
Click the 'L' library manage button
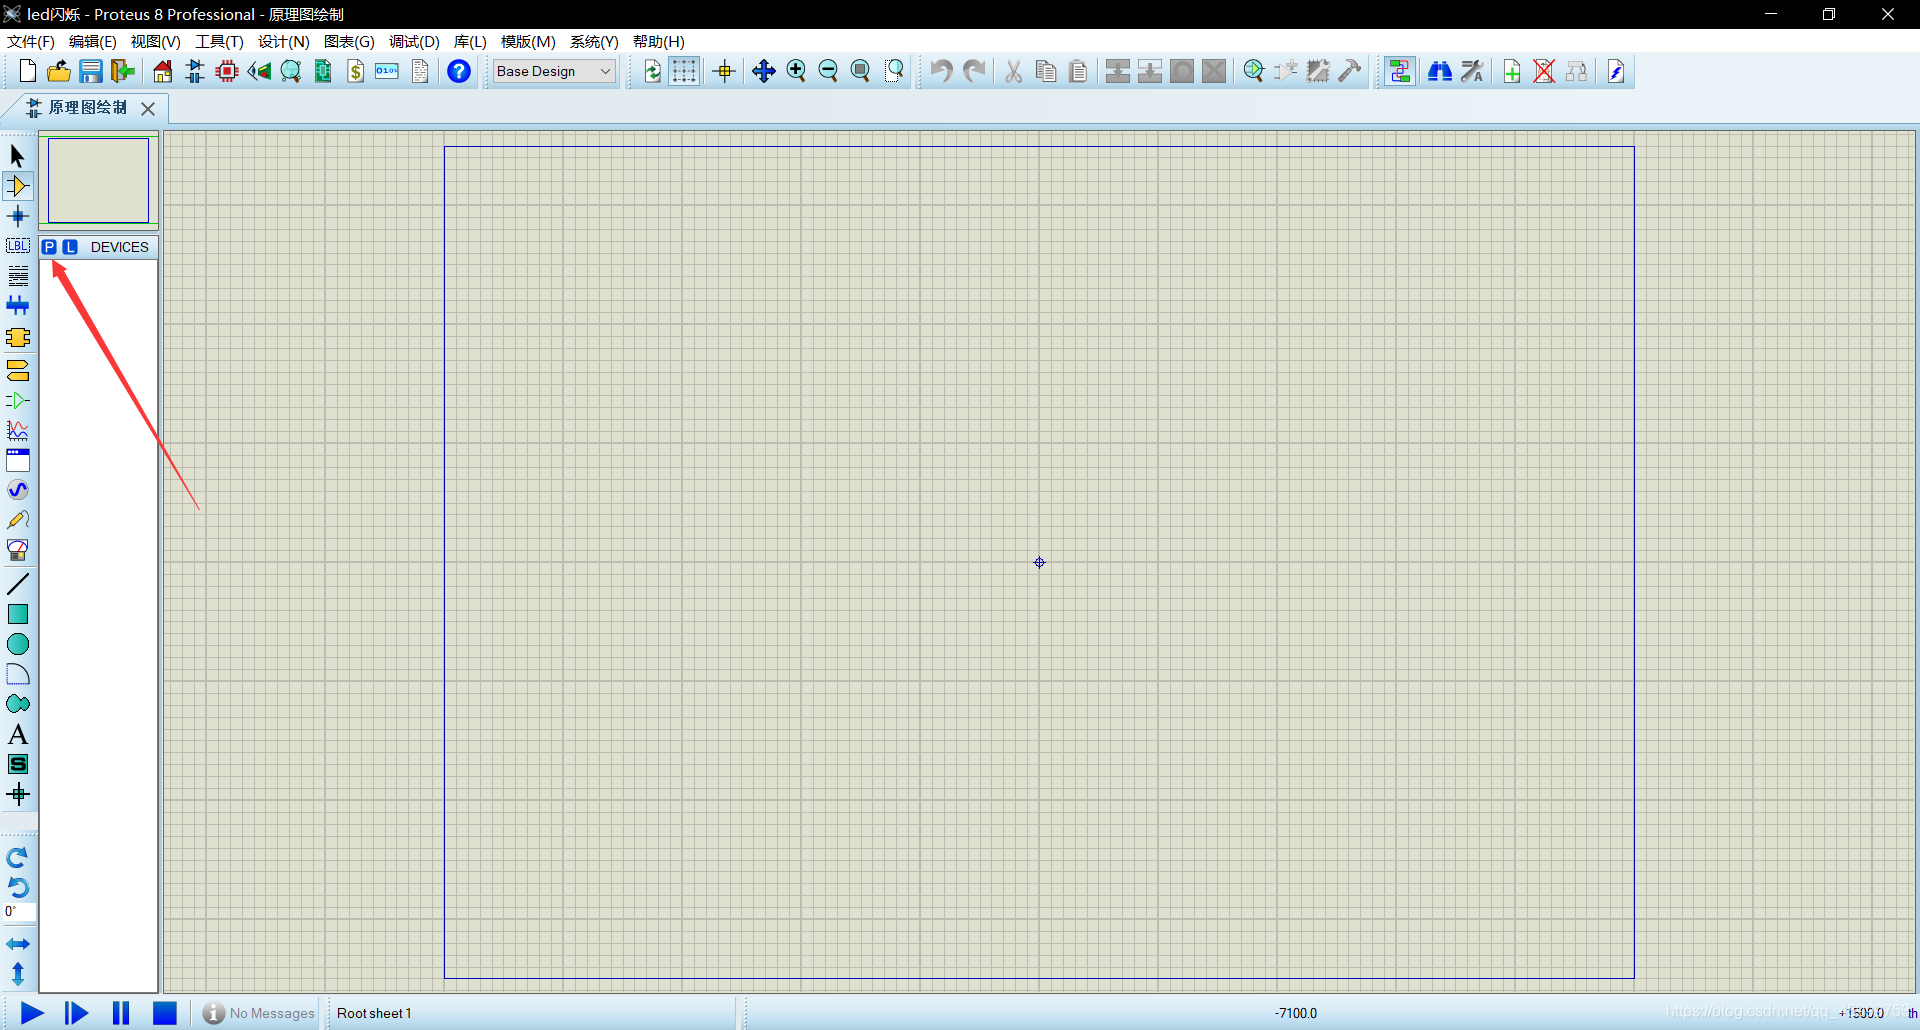coord(69,247)
